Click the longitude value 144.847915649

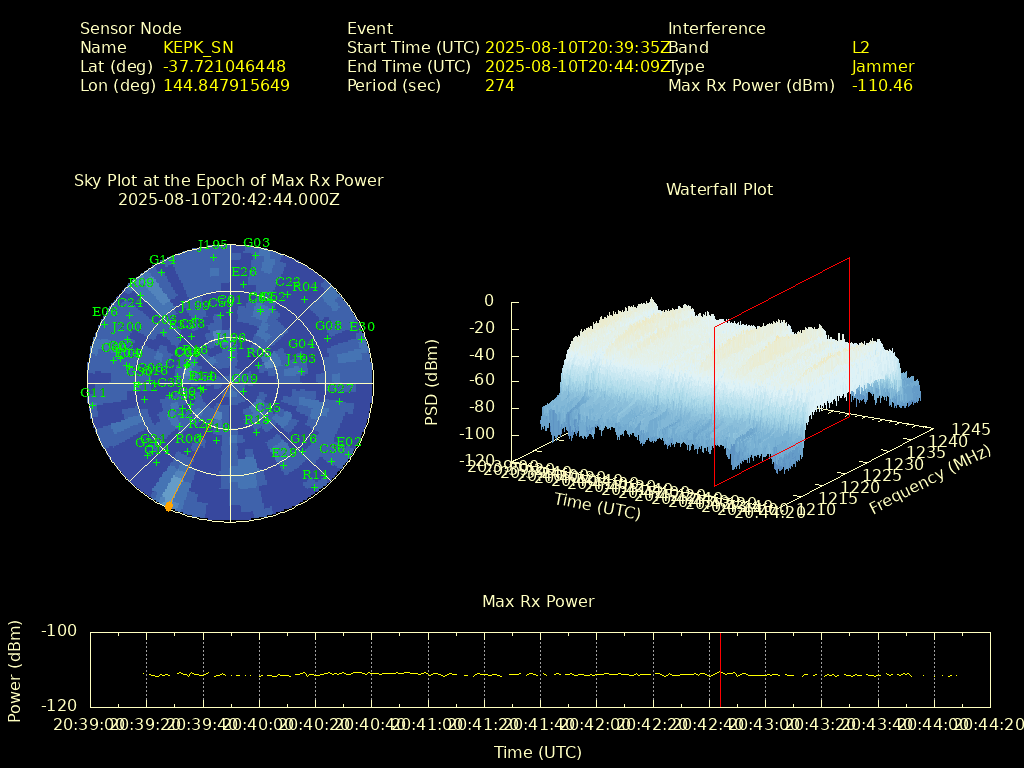(226, 86)
